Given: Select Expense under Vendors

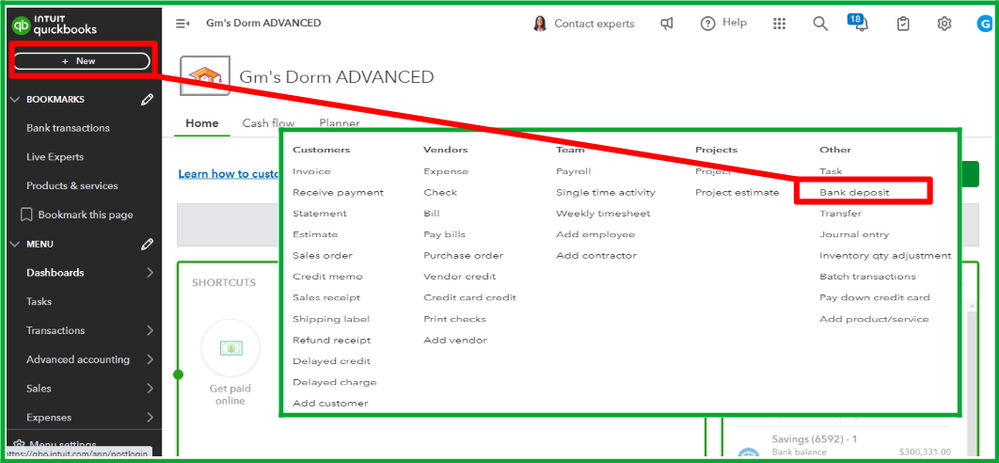Looking at the screenshot, I should pyautogui.click(x=446, y=171).
